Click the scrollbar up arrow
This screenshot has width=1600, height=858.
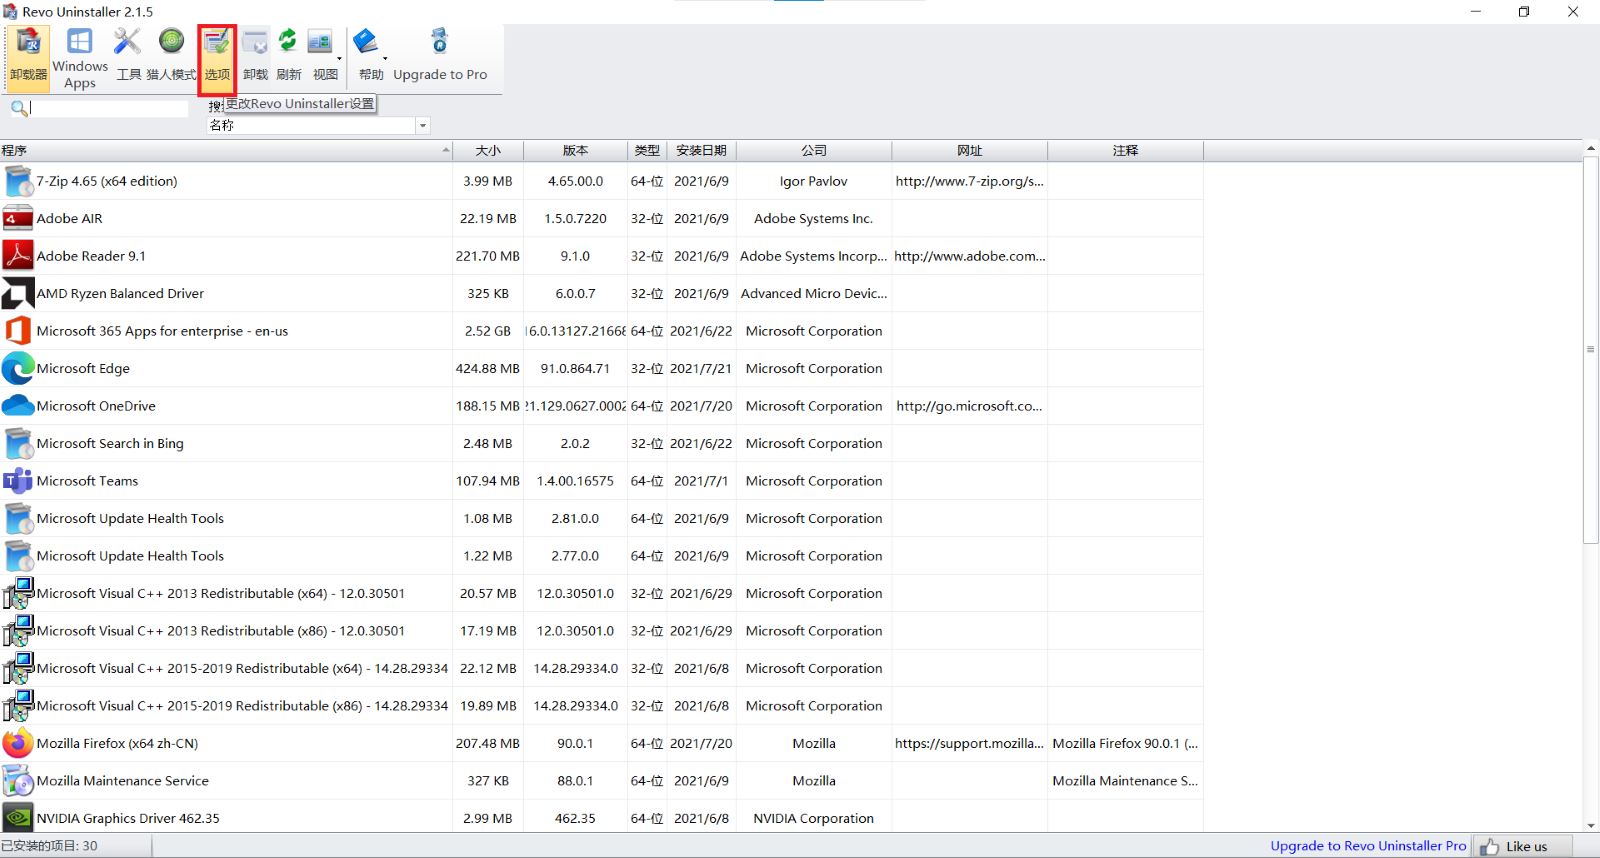pos(1591,149)
